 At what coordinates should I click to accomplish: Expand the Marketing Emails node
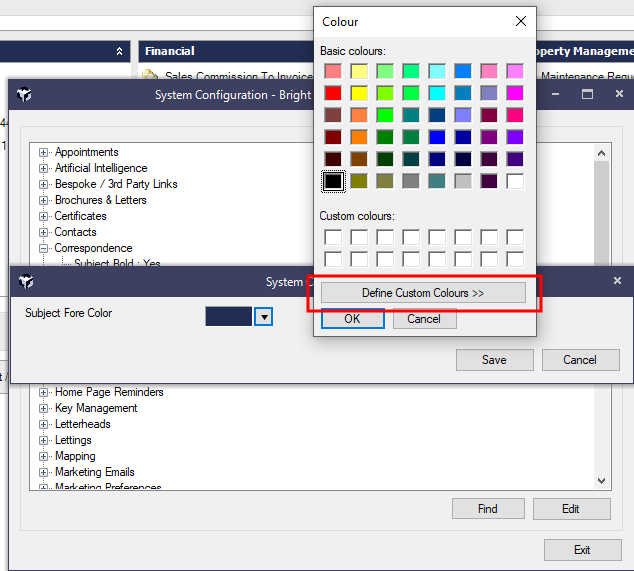point(44,473)
